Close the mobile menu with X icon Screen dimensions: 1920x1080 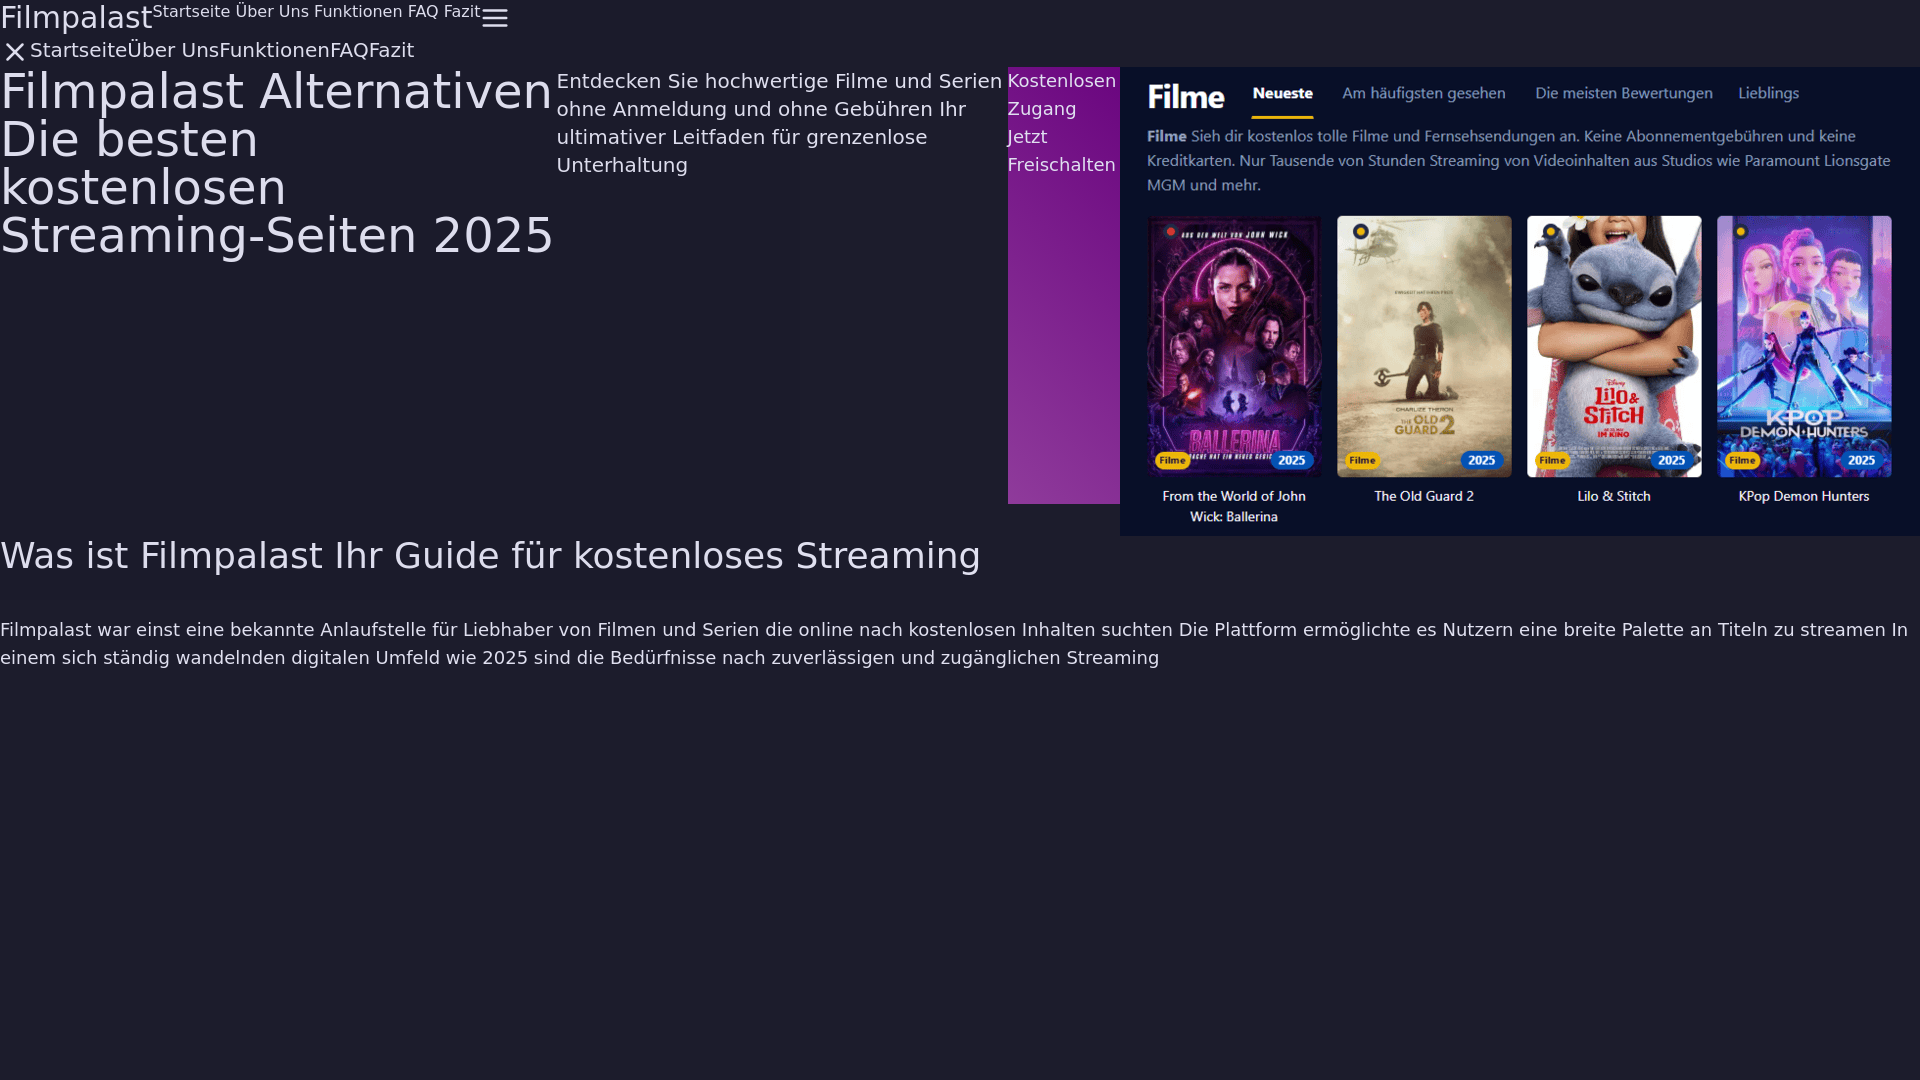(14, 51)
